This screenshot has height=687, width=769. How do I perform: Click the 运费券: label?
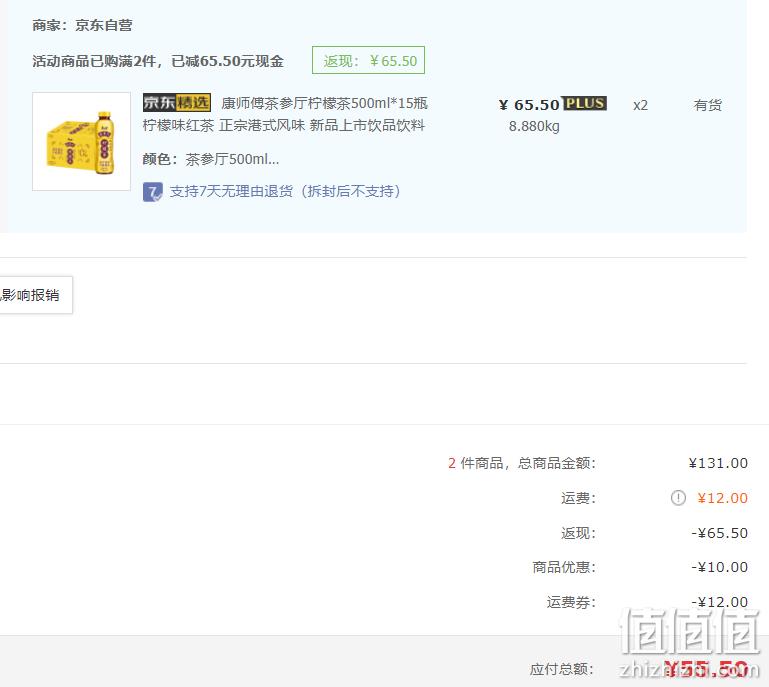pyautogui.click(x=572, y=602)
